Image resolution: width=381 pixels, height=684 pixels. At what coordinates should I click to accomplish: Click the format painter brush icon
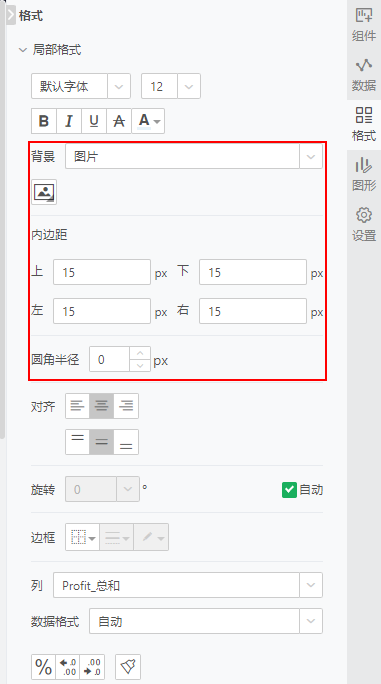tap(128, 667)
